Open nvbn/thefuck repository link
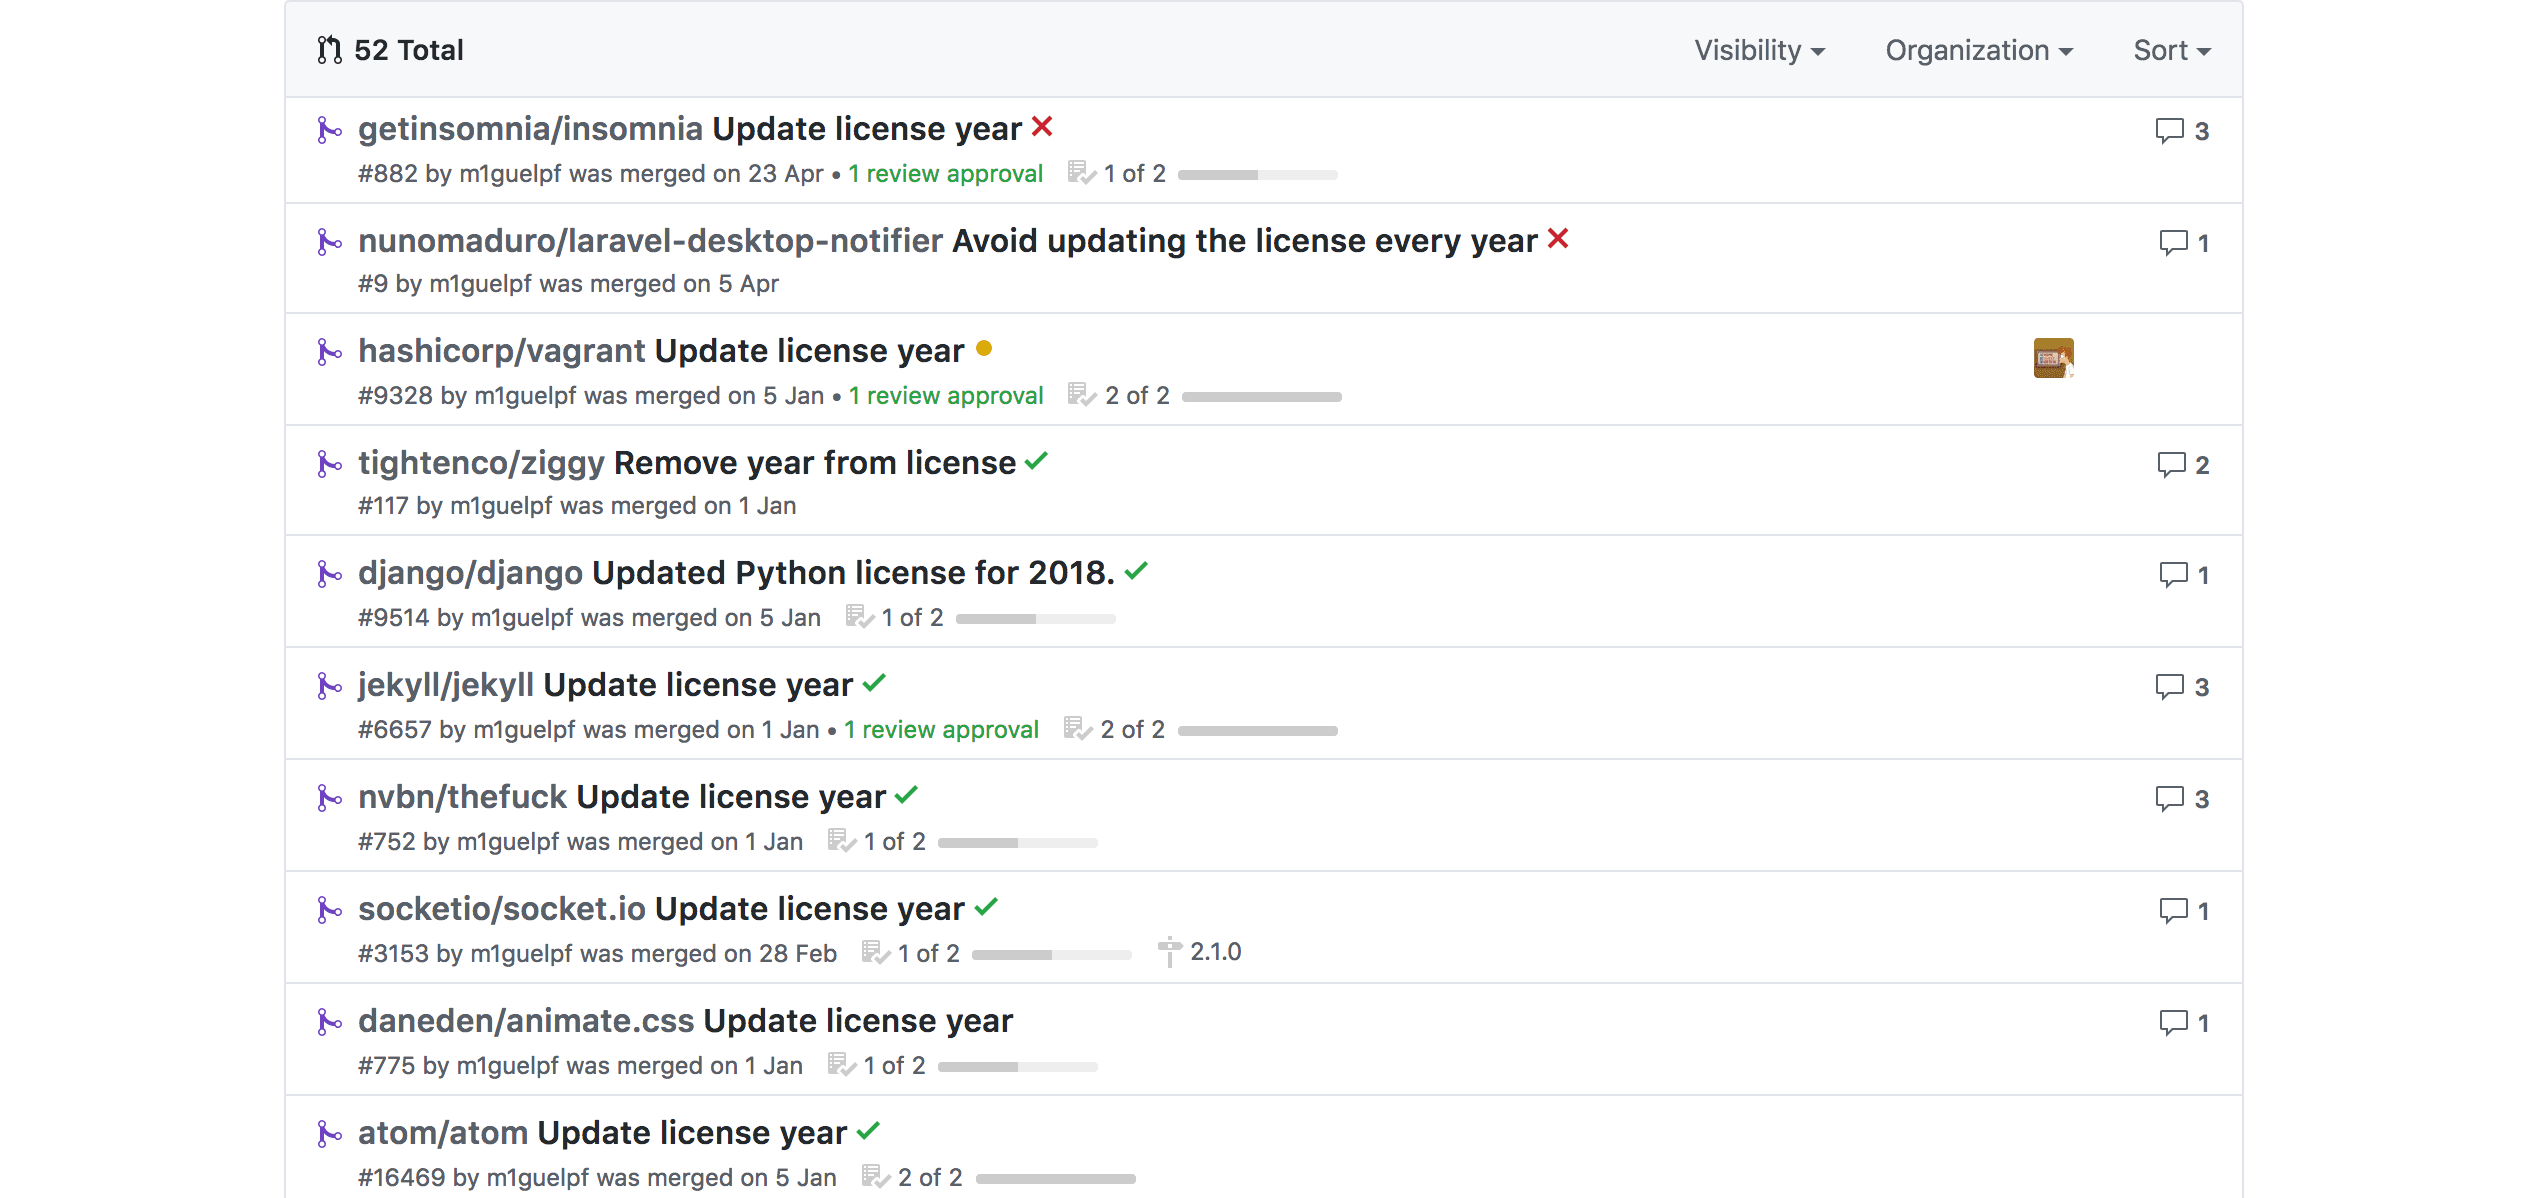Screen dimensions: 2528x1198 click(x=463, y=797)
